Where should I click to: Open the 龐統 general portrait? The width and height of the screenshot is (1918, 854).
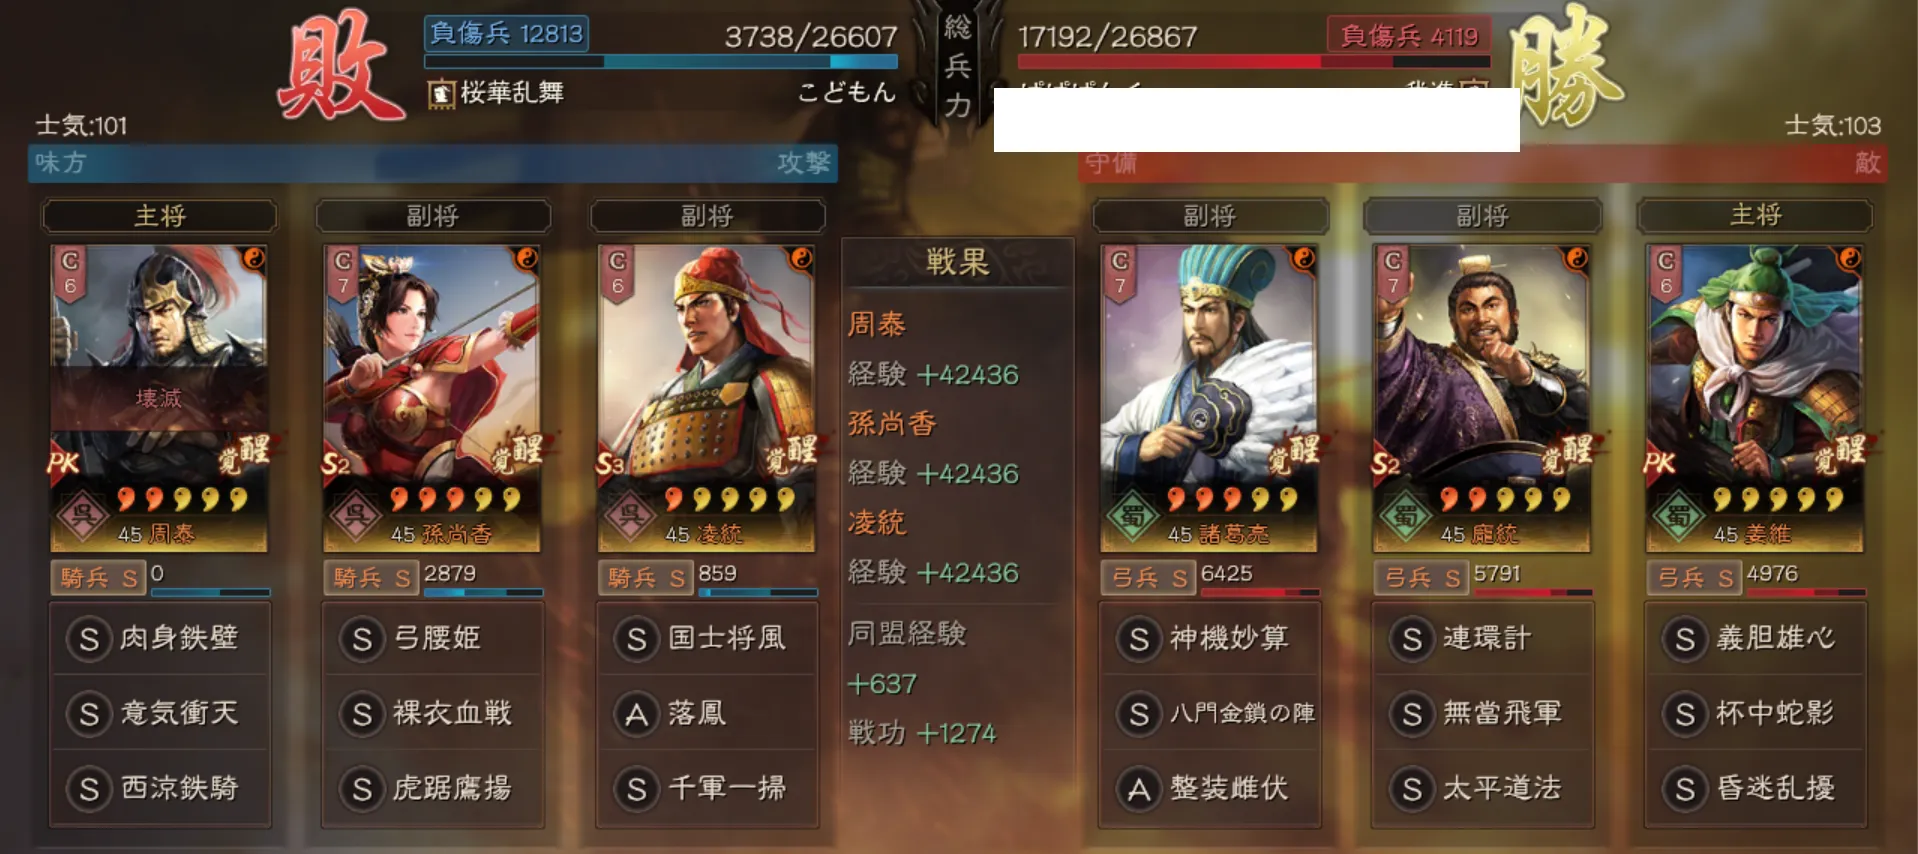click(x=1481, y=398)
